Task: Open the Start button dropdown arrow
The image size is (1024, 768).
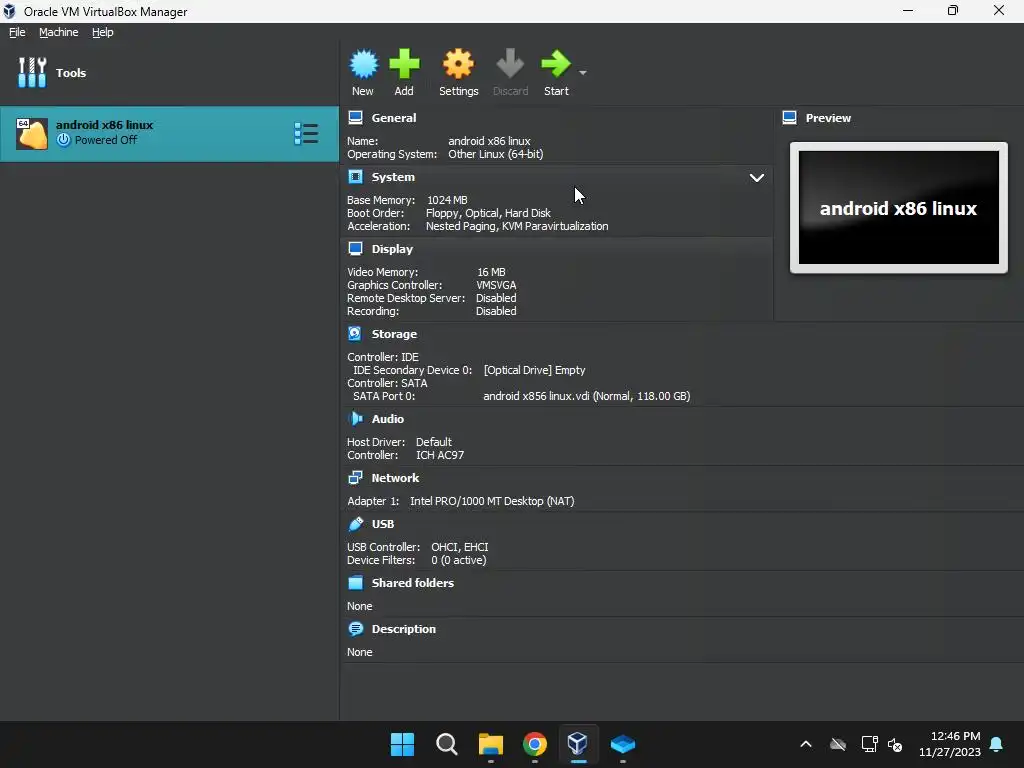Action: 583,72
